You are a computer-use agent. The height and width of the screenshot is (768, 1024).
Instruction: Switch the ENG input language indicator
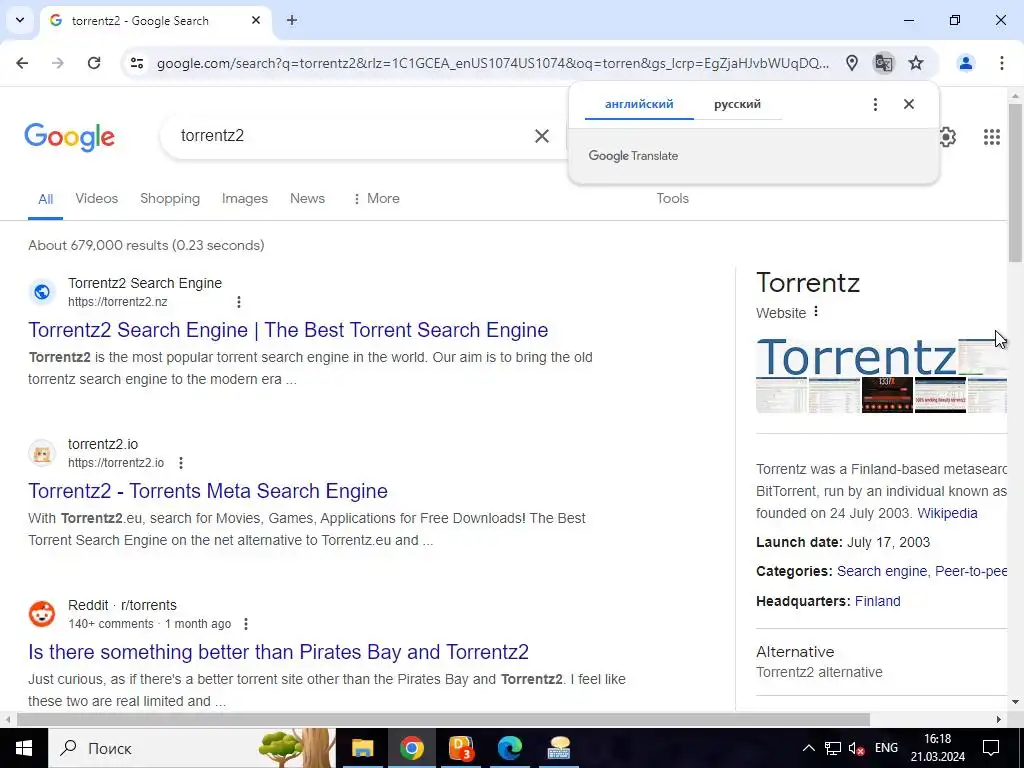[x=886, y=748]
